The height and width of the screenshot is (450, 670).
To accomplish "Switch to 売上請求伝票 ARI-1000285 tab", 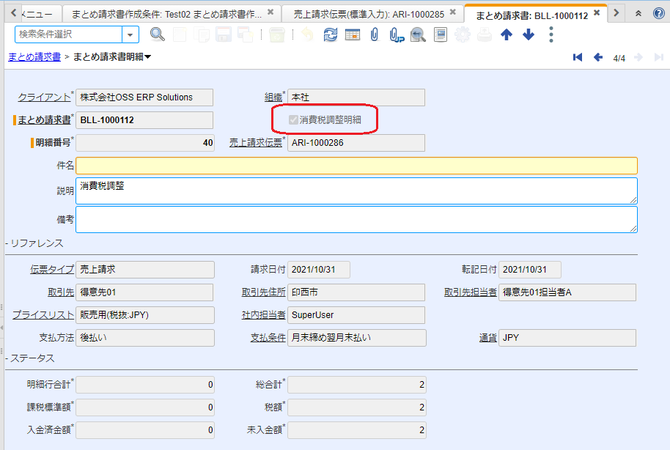I will point(368,14).
